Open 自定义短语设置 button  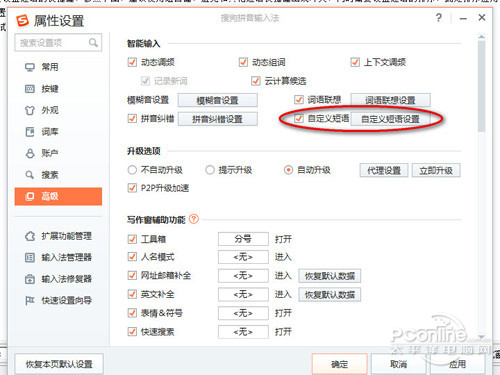[x=390, y=119]
